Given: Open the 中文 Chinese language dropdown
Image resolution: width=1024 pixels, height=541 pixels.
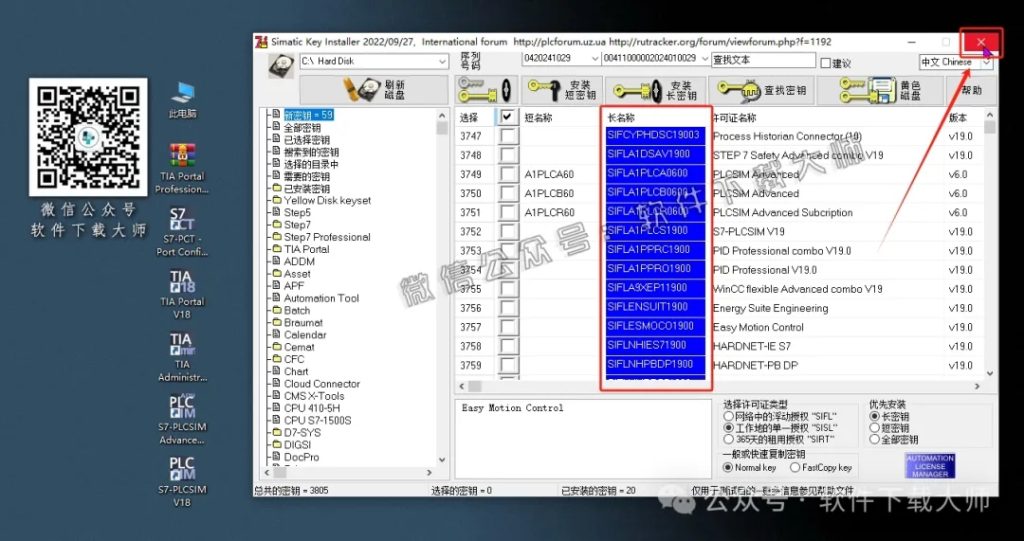Looking at the screenshot, I should [987, 62].
